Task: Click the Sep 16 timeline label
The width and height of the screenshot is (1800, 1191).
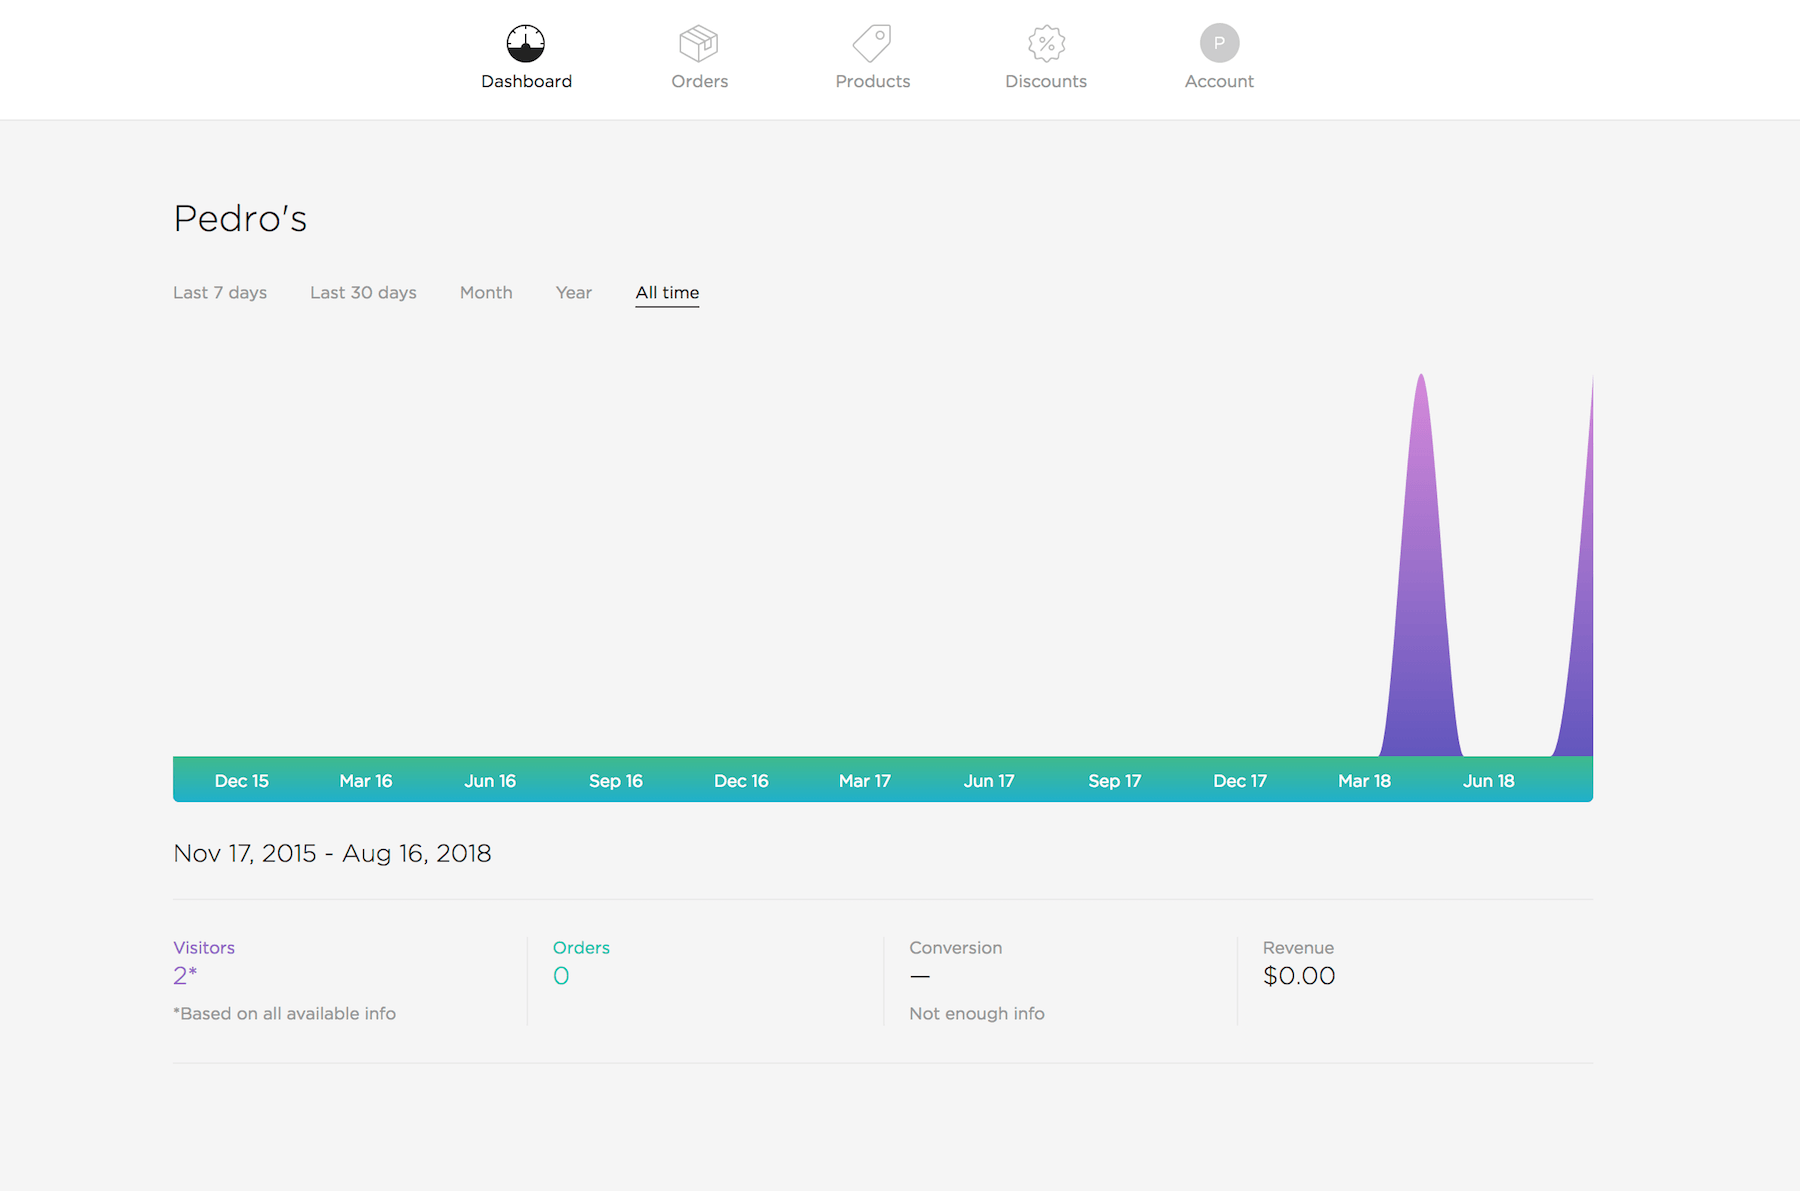Action: tap(616, 781)
